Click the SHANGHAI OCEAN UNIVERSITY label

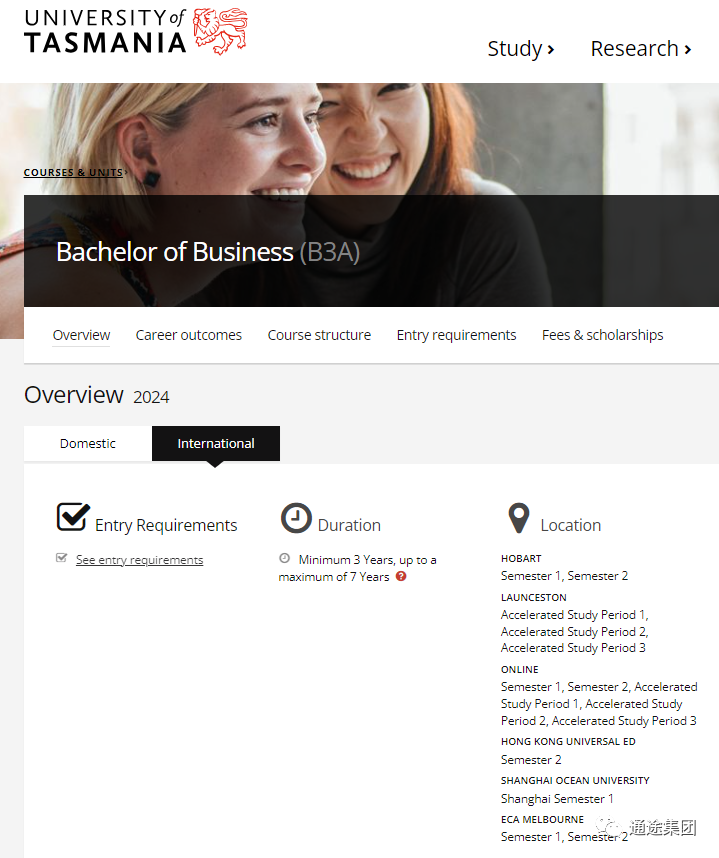coord(575,780)
